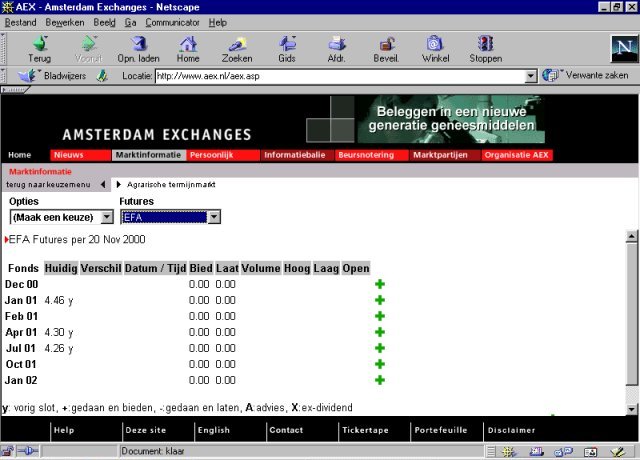The height and width of the screenshot is (460, 640).
Task: Stop loading with the Stoppen traffic light
Action: point(485,43)
